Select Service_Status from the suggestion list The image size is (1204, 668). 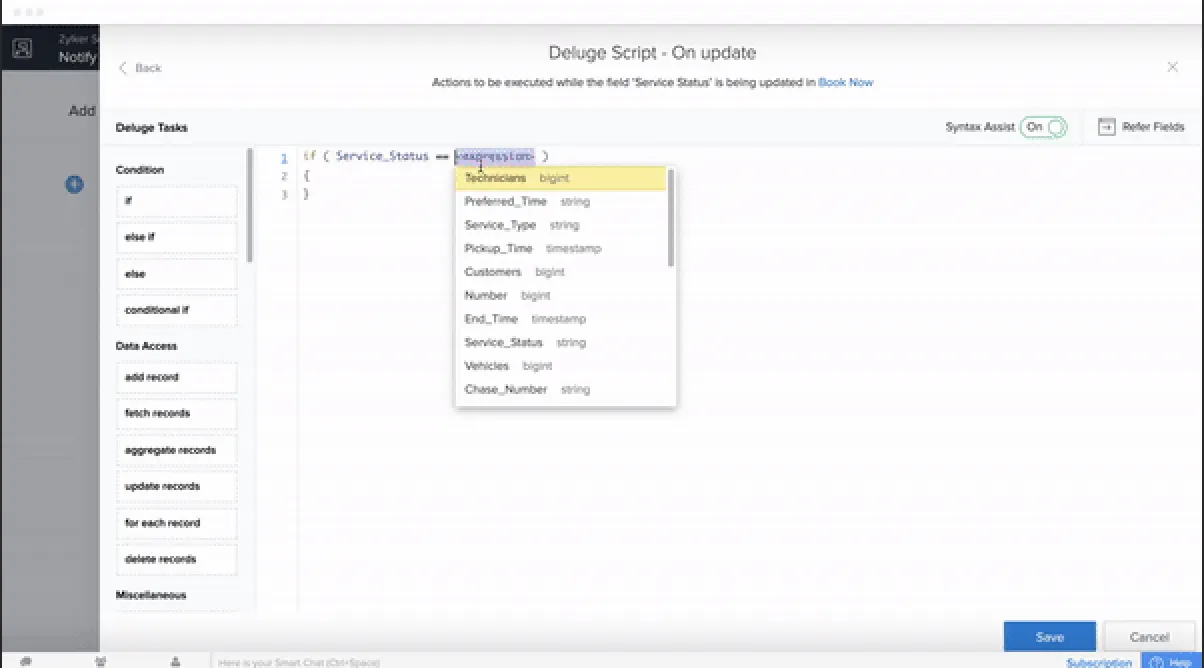pyautogui.click(x=560, y=342)
